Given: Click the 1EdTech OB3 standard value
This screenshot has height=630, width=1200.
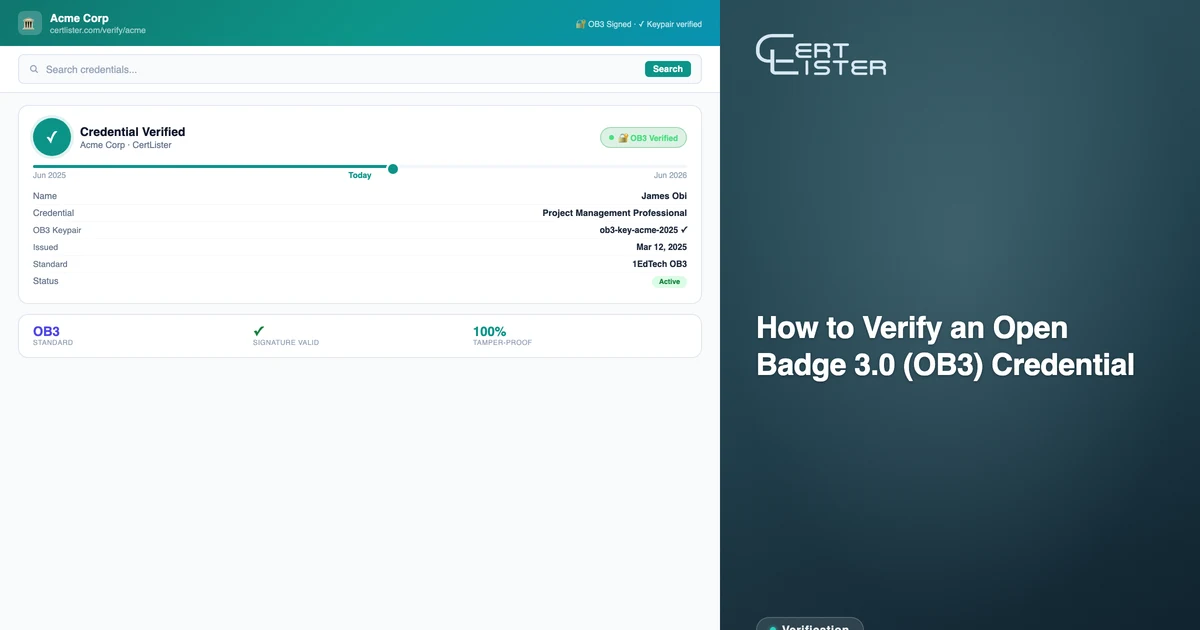Looking at the screenshot, I should click(x=660, y=264).
